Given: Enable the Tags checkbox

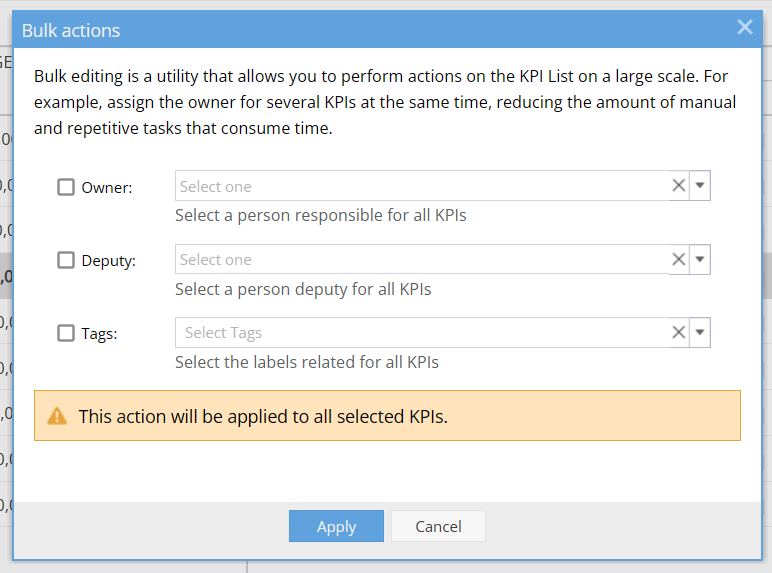Looking at the screenshot, I should click(x=65, y=333).
